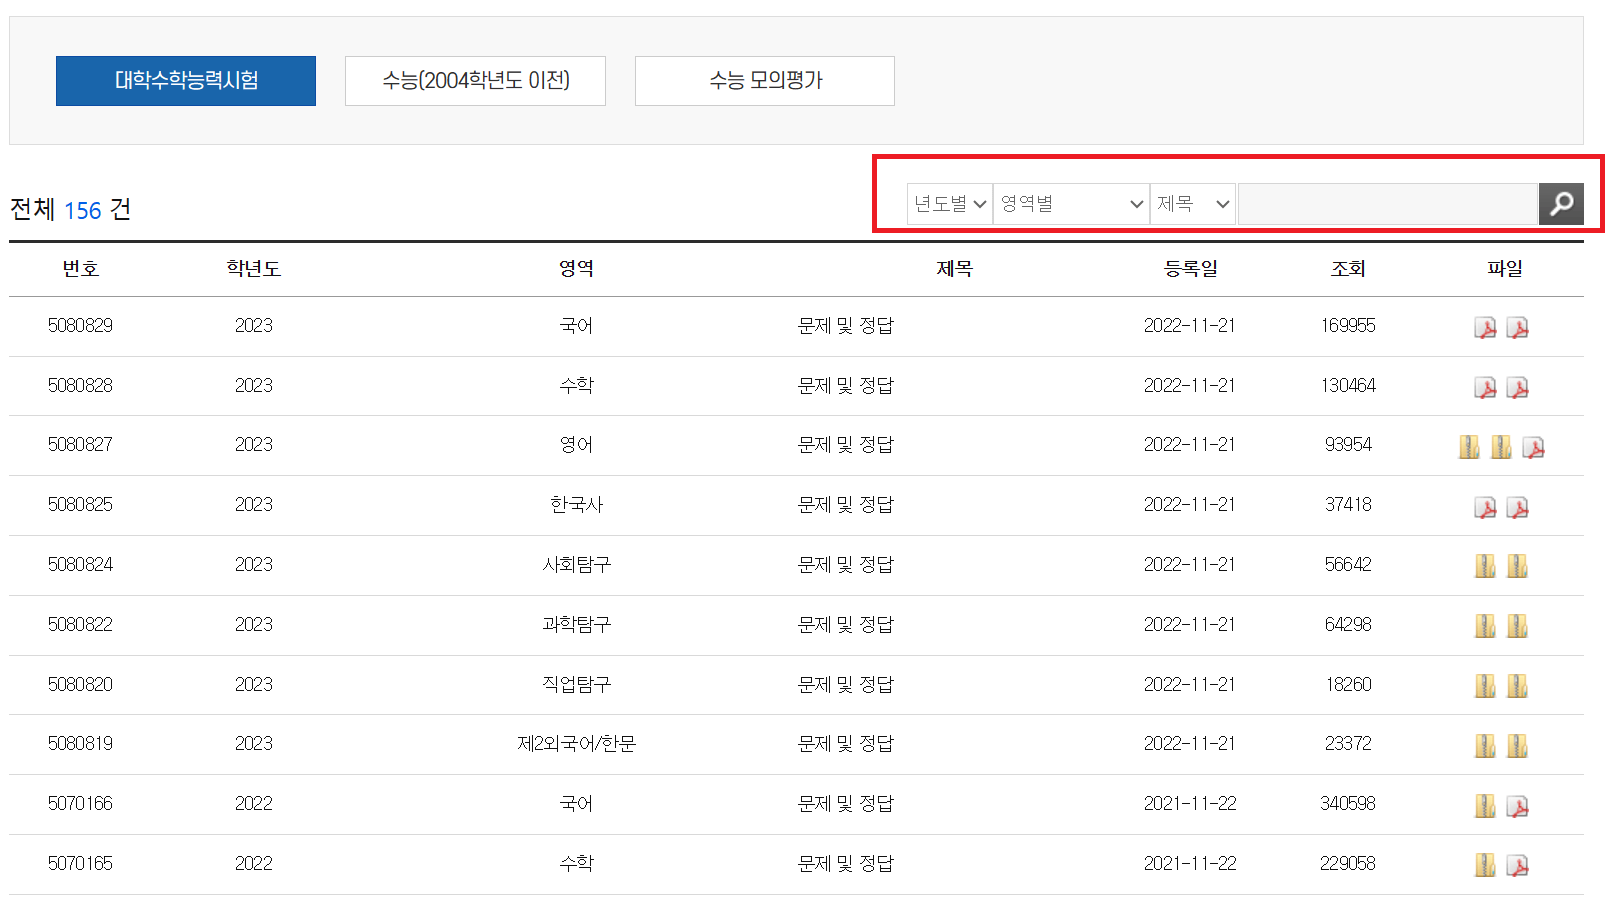This screenshot has height=913, width=1611.
Task: Download the 2023 직업탐구 problems ZIP
Action: click(1485, 684)
